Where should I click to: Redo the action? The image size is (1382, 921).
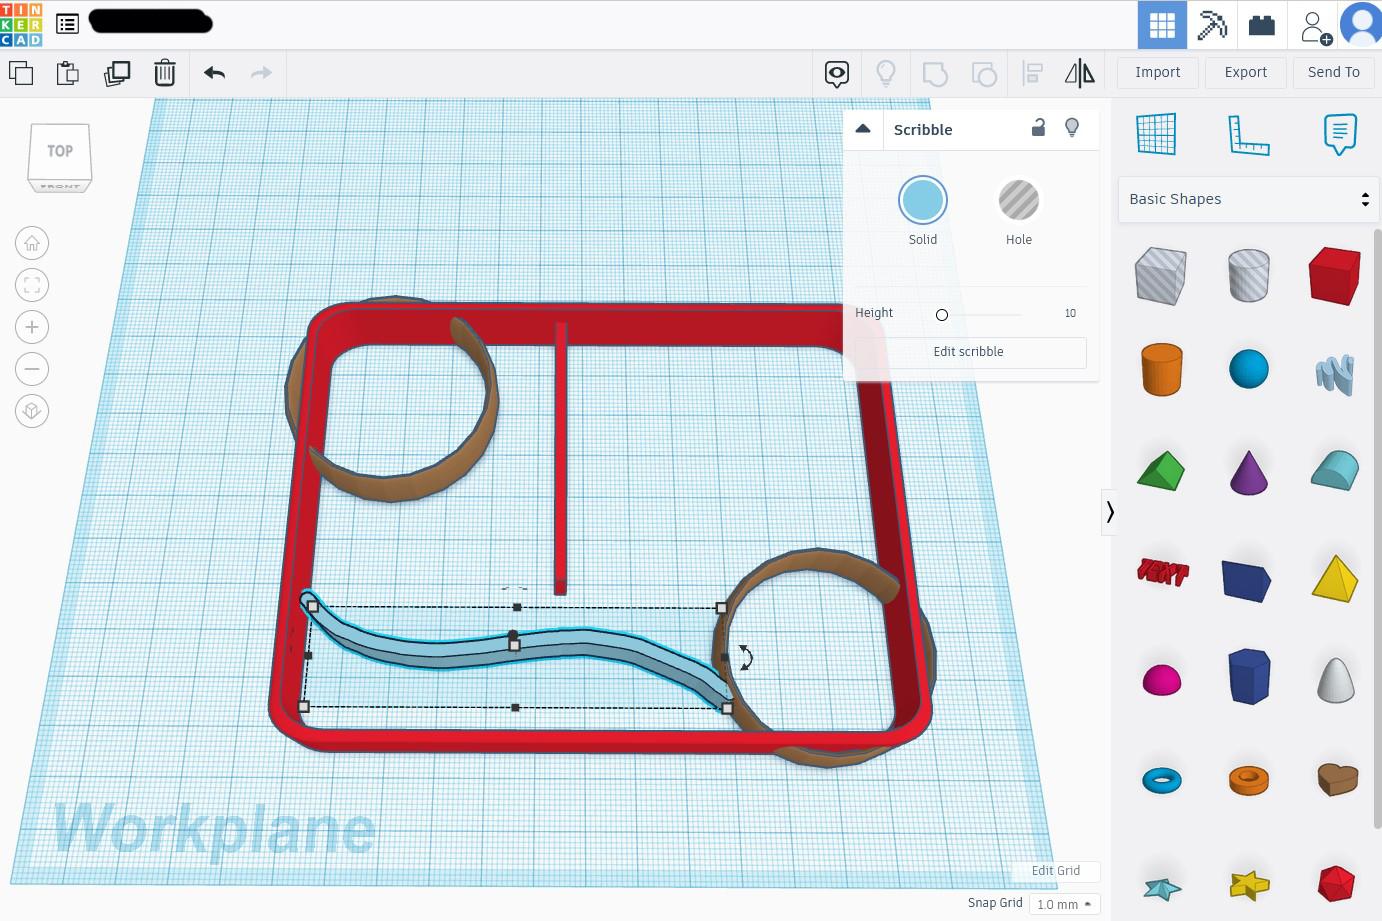[261, 73]
